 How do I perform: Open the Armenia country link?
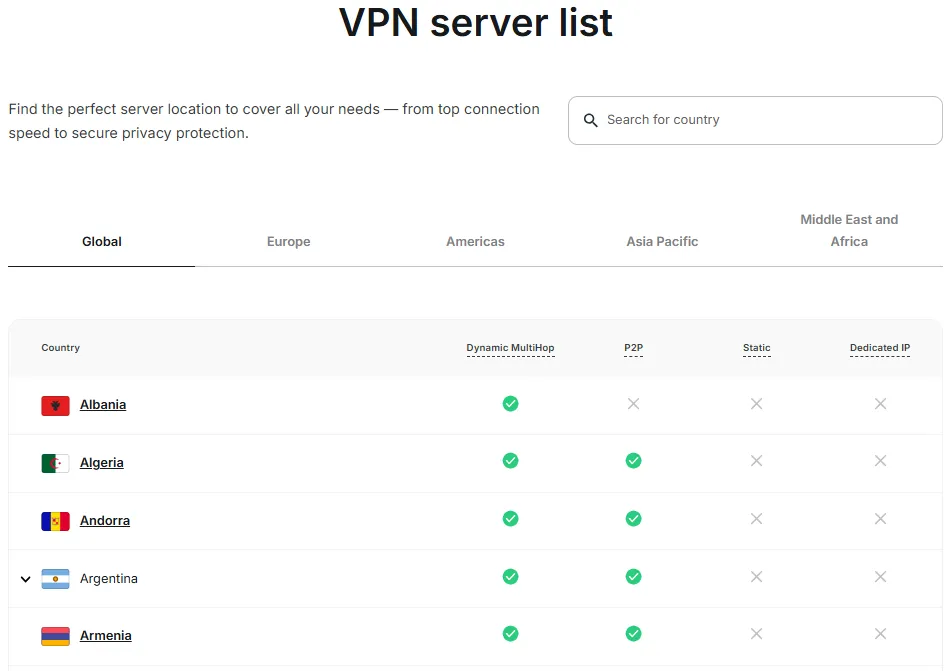[x=106, y=636]
